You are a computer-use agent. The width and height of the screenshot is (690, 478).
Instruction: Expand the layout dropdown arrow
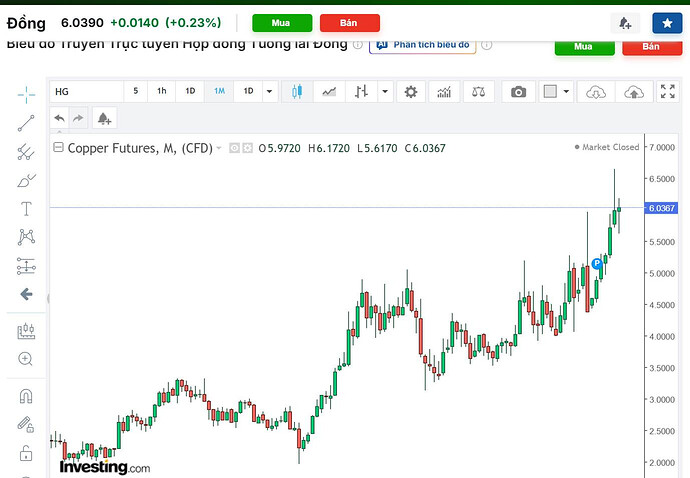pos(567,92)
